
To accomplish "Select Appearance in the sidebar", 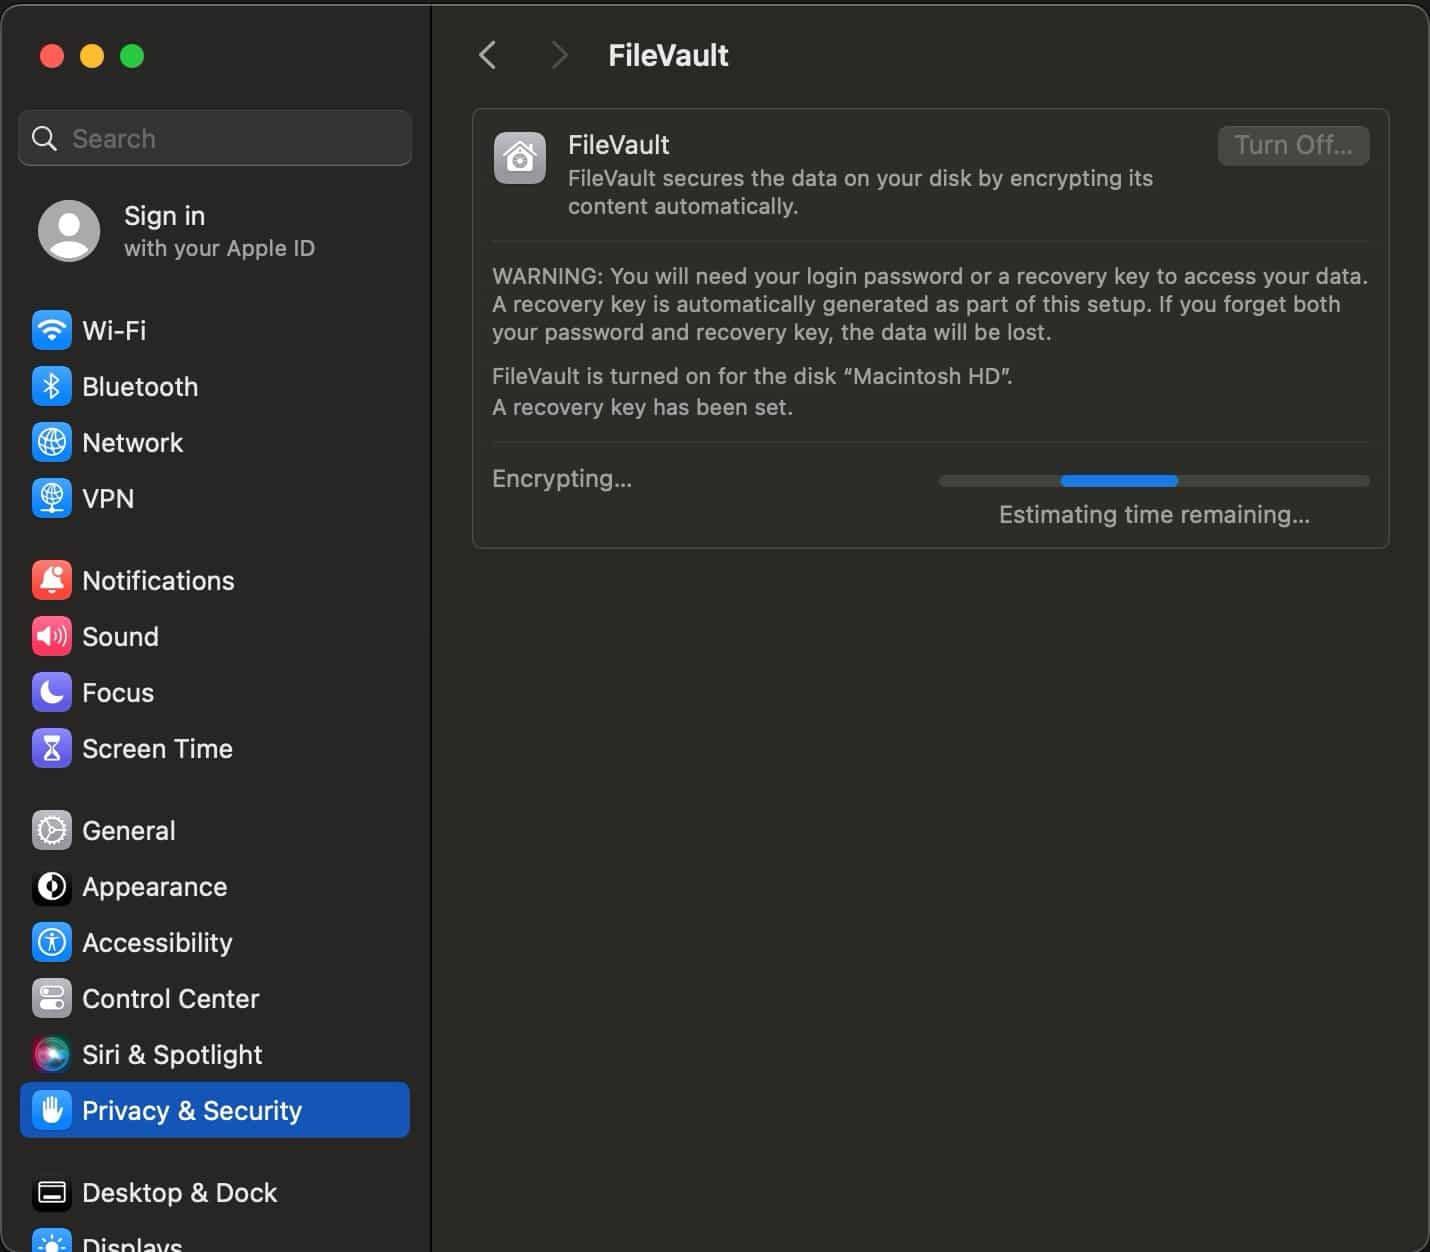I will pyautogui.click(x=215, y=886).
